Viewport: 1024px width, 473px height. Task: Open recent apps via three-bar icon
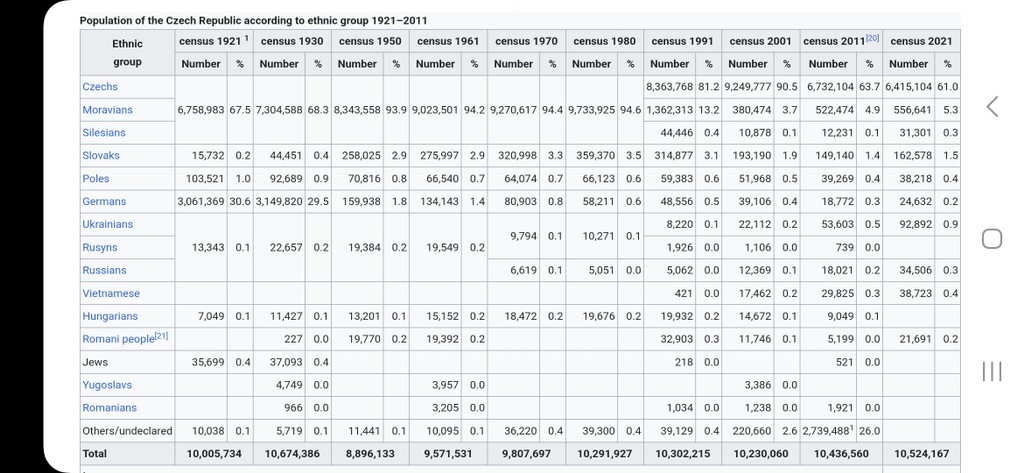pos(991,371)
